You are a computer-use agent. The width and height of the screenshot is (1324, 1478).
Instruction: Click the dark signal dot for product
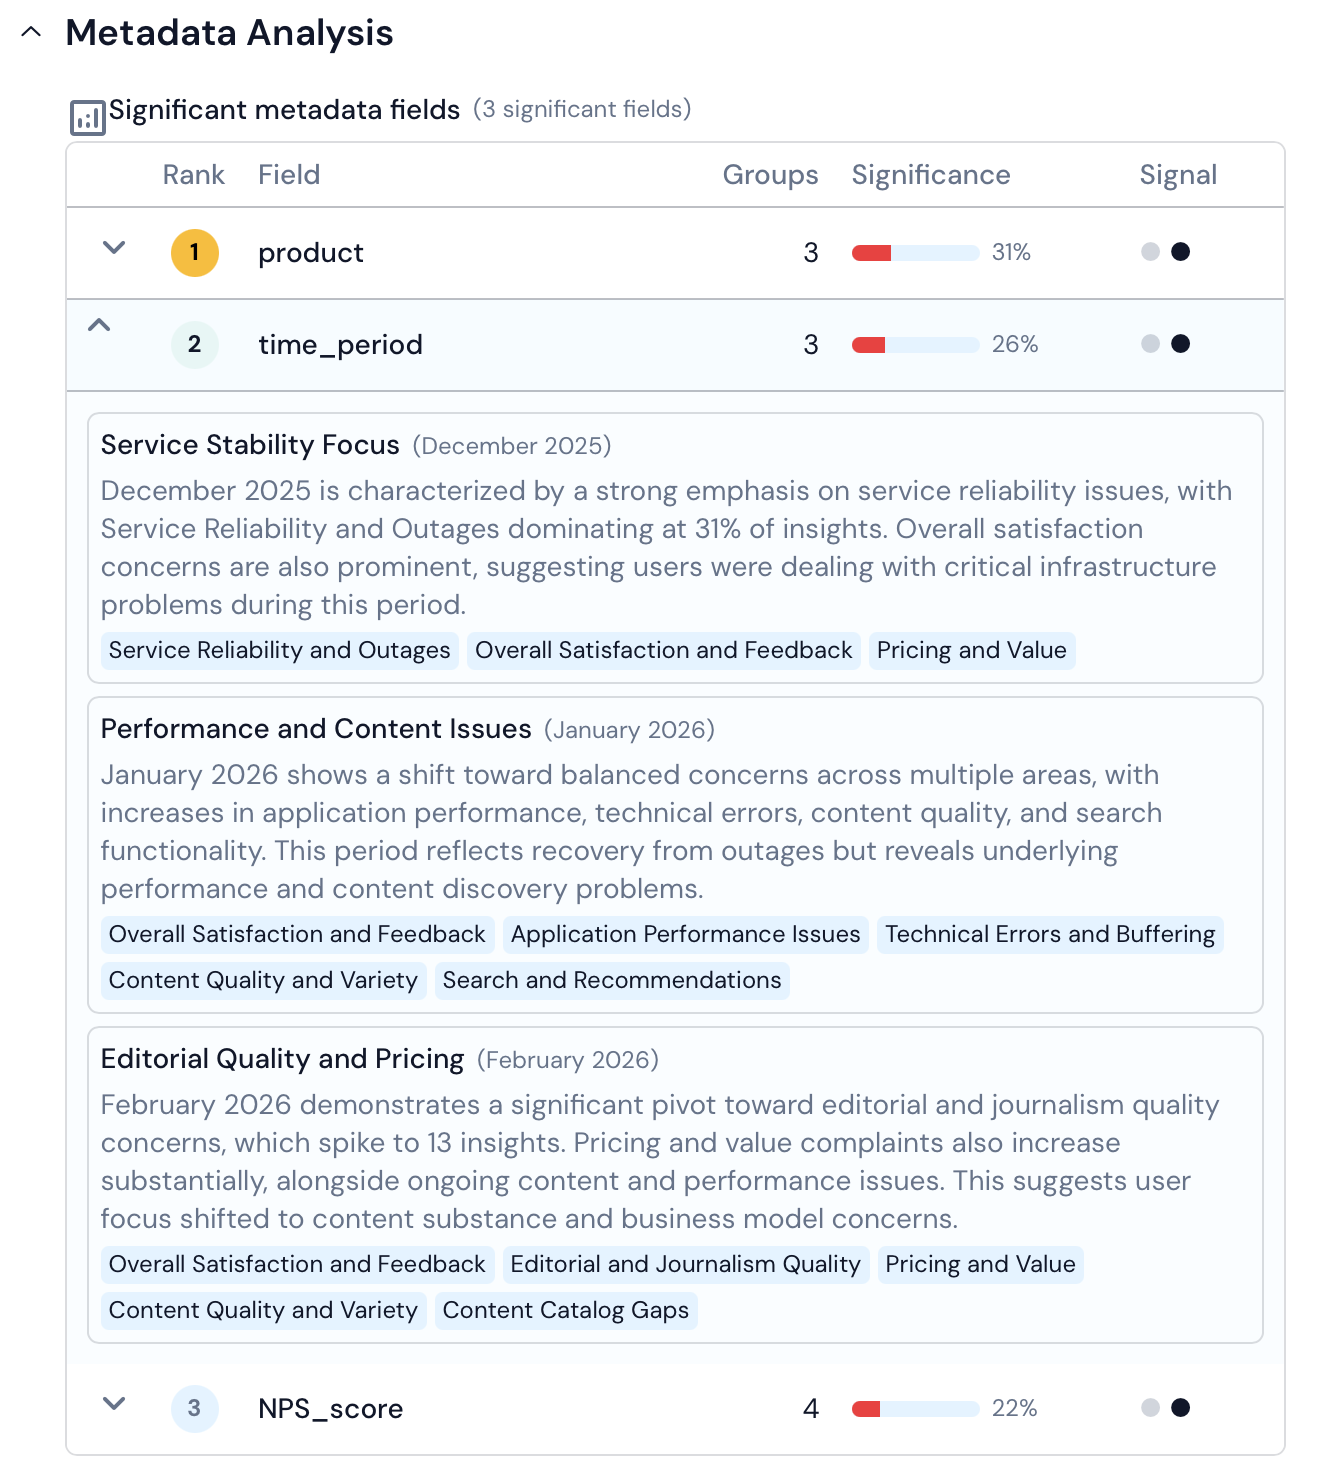click(1181, 252)
